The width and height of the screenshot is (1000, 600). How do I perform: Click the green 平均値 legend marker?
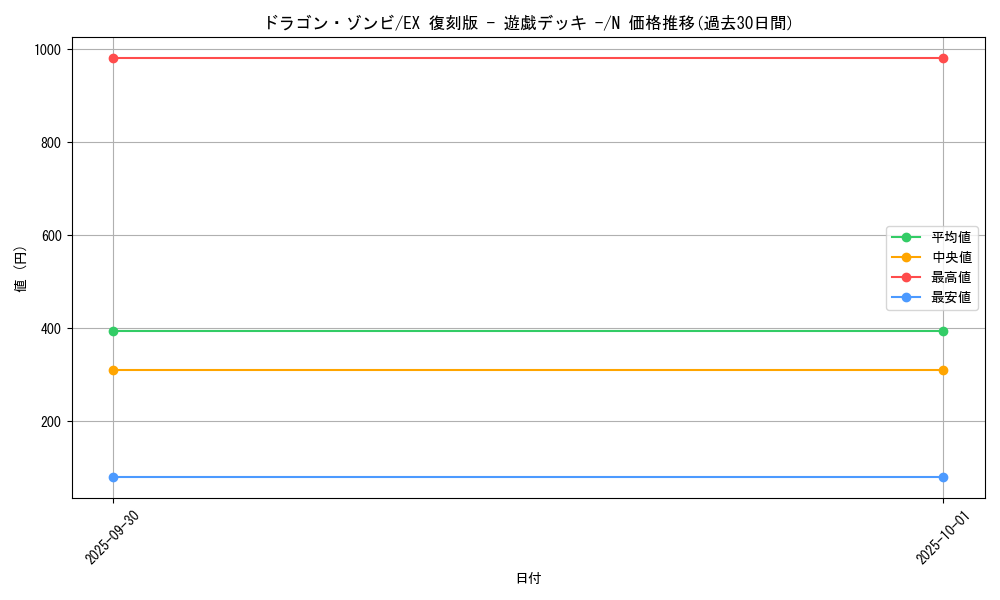(x=907, y=238)
